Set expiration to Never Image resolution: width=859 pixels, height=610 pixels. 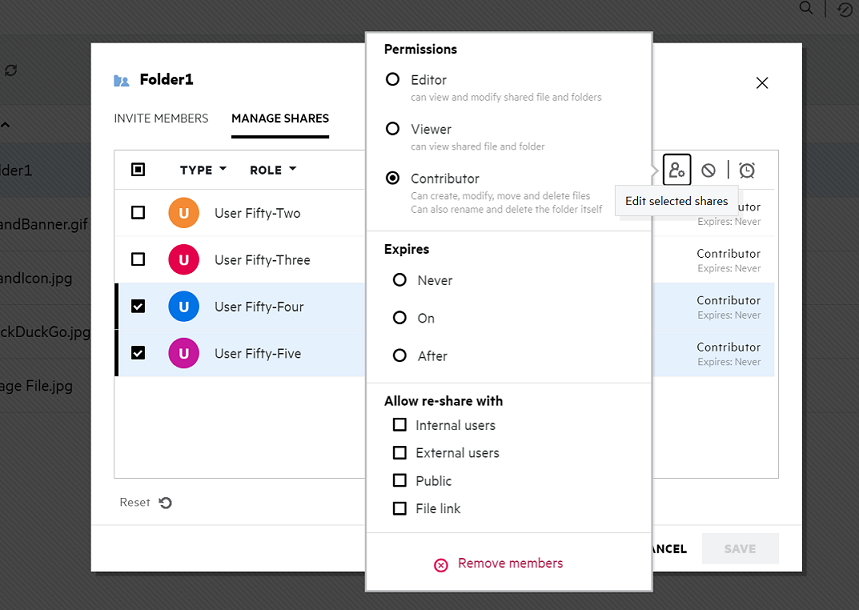click(400, 281)
